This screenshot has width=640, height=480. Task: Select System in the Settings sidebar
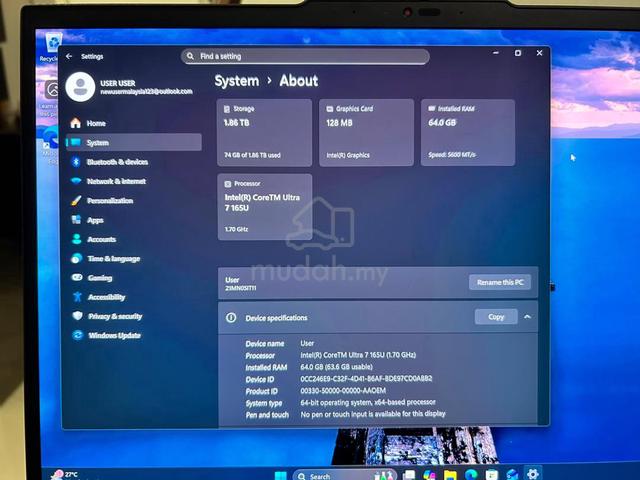coord(133,142)
